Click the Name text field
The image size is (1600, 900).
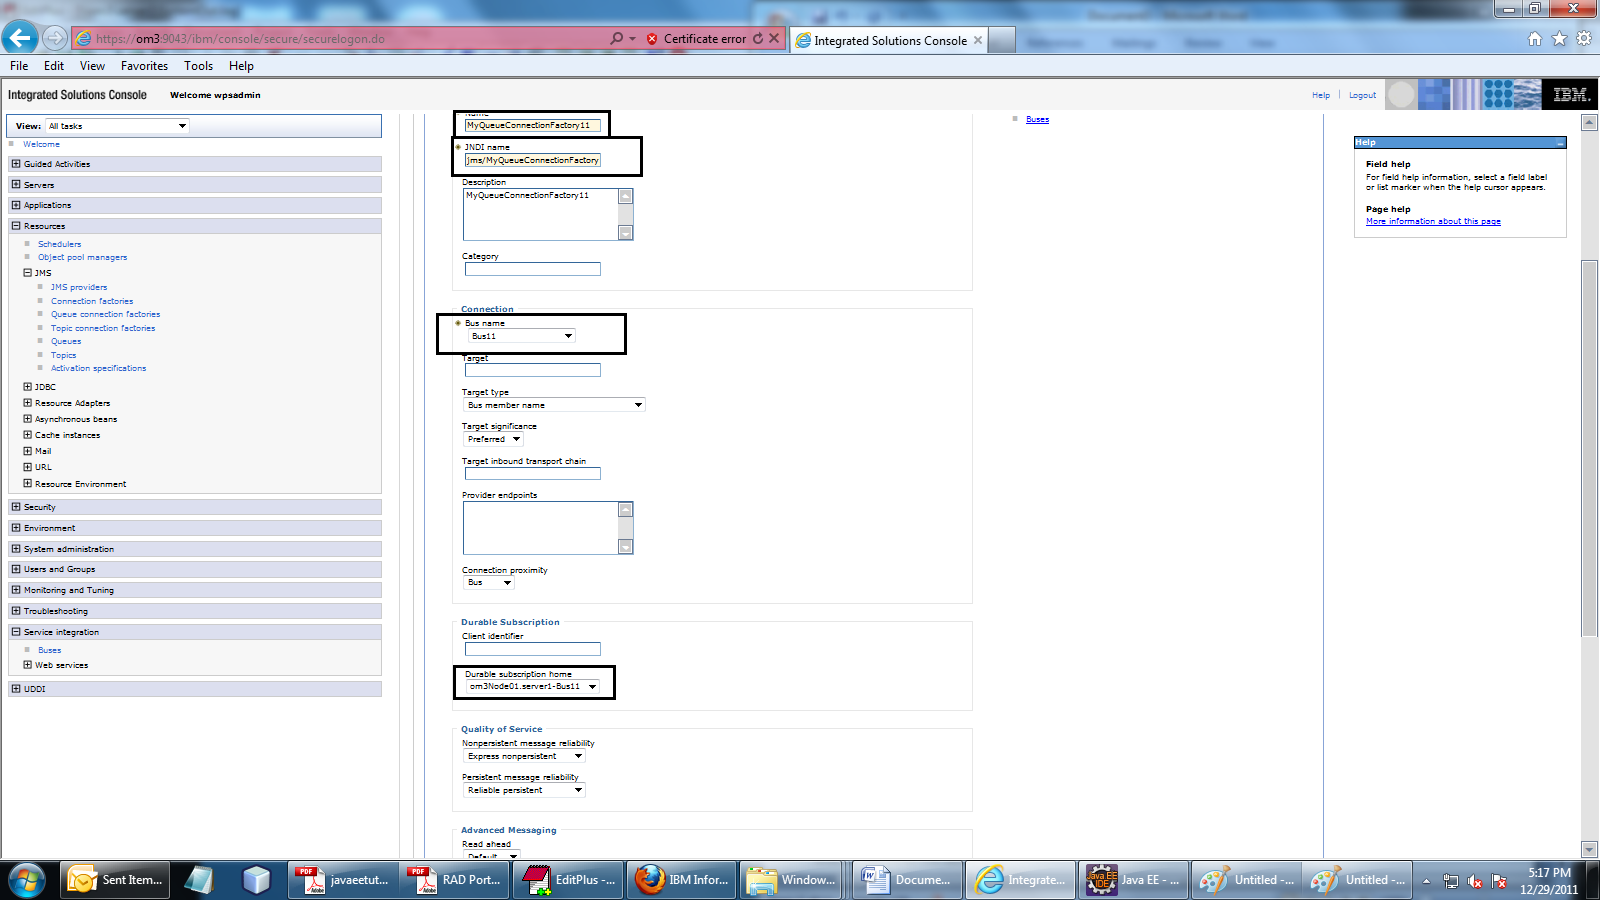click(533, 125)
